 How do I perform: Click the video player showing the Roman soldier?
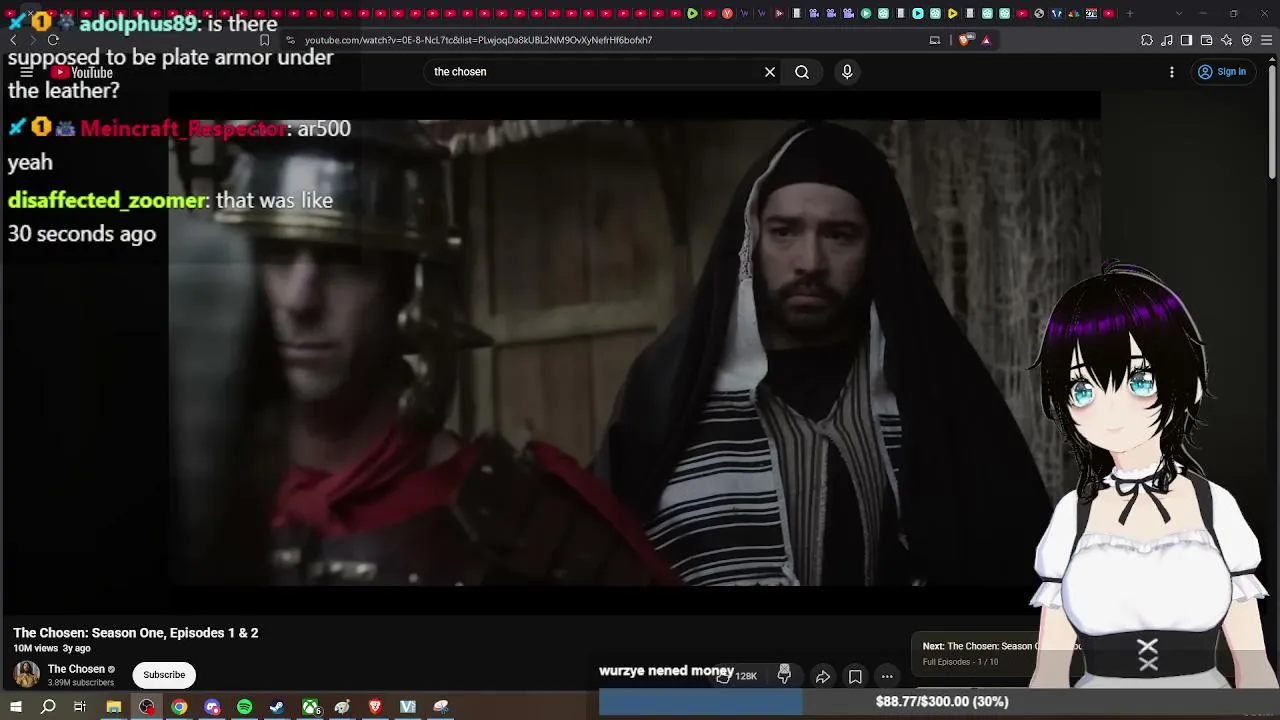pos(634,352)
